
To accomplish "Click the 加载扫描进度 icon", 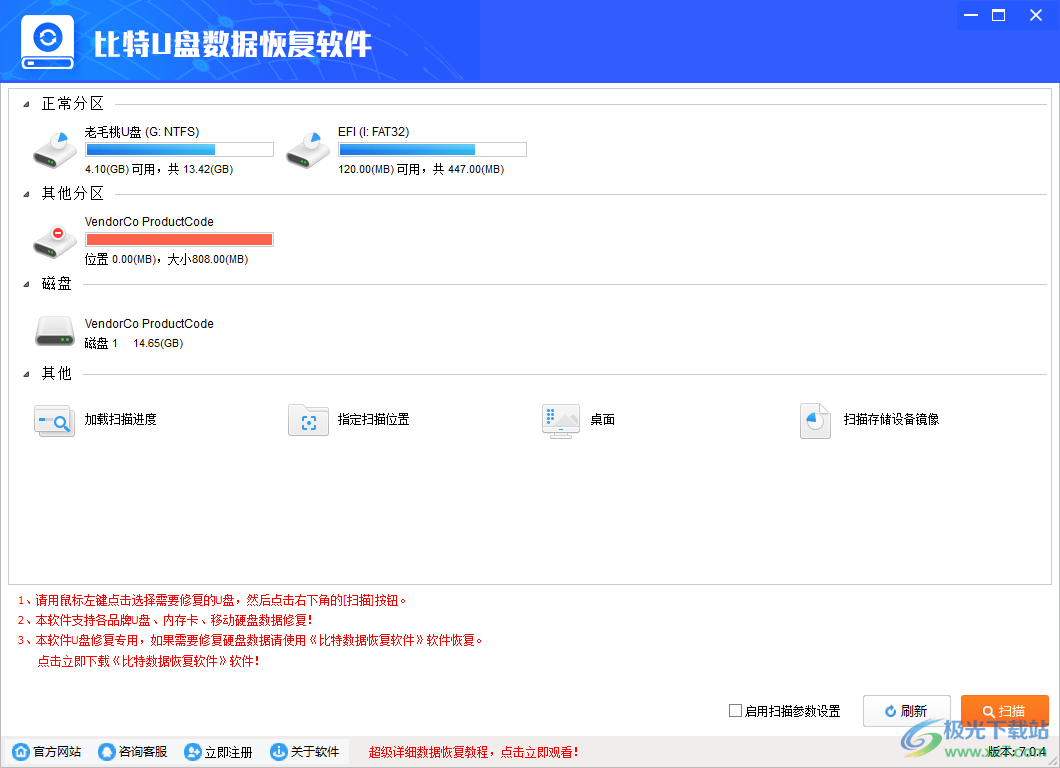I will point(55,421).
